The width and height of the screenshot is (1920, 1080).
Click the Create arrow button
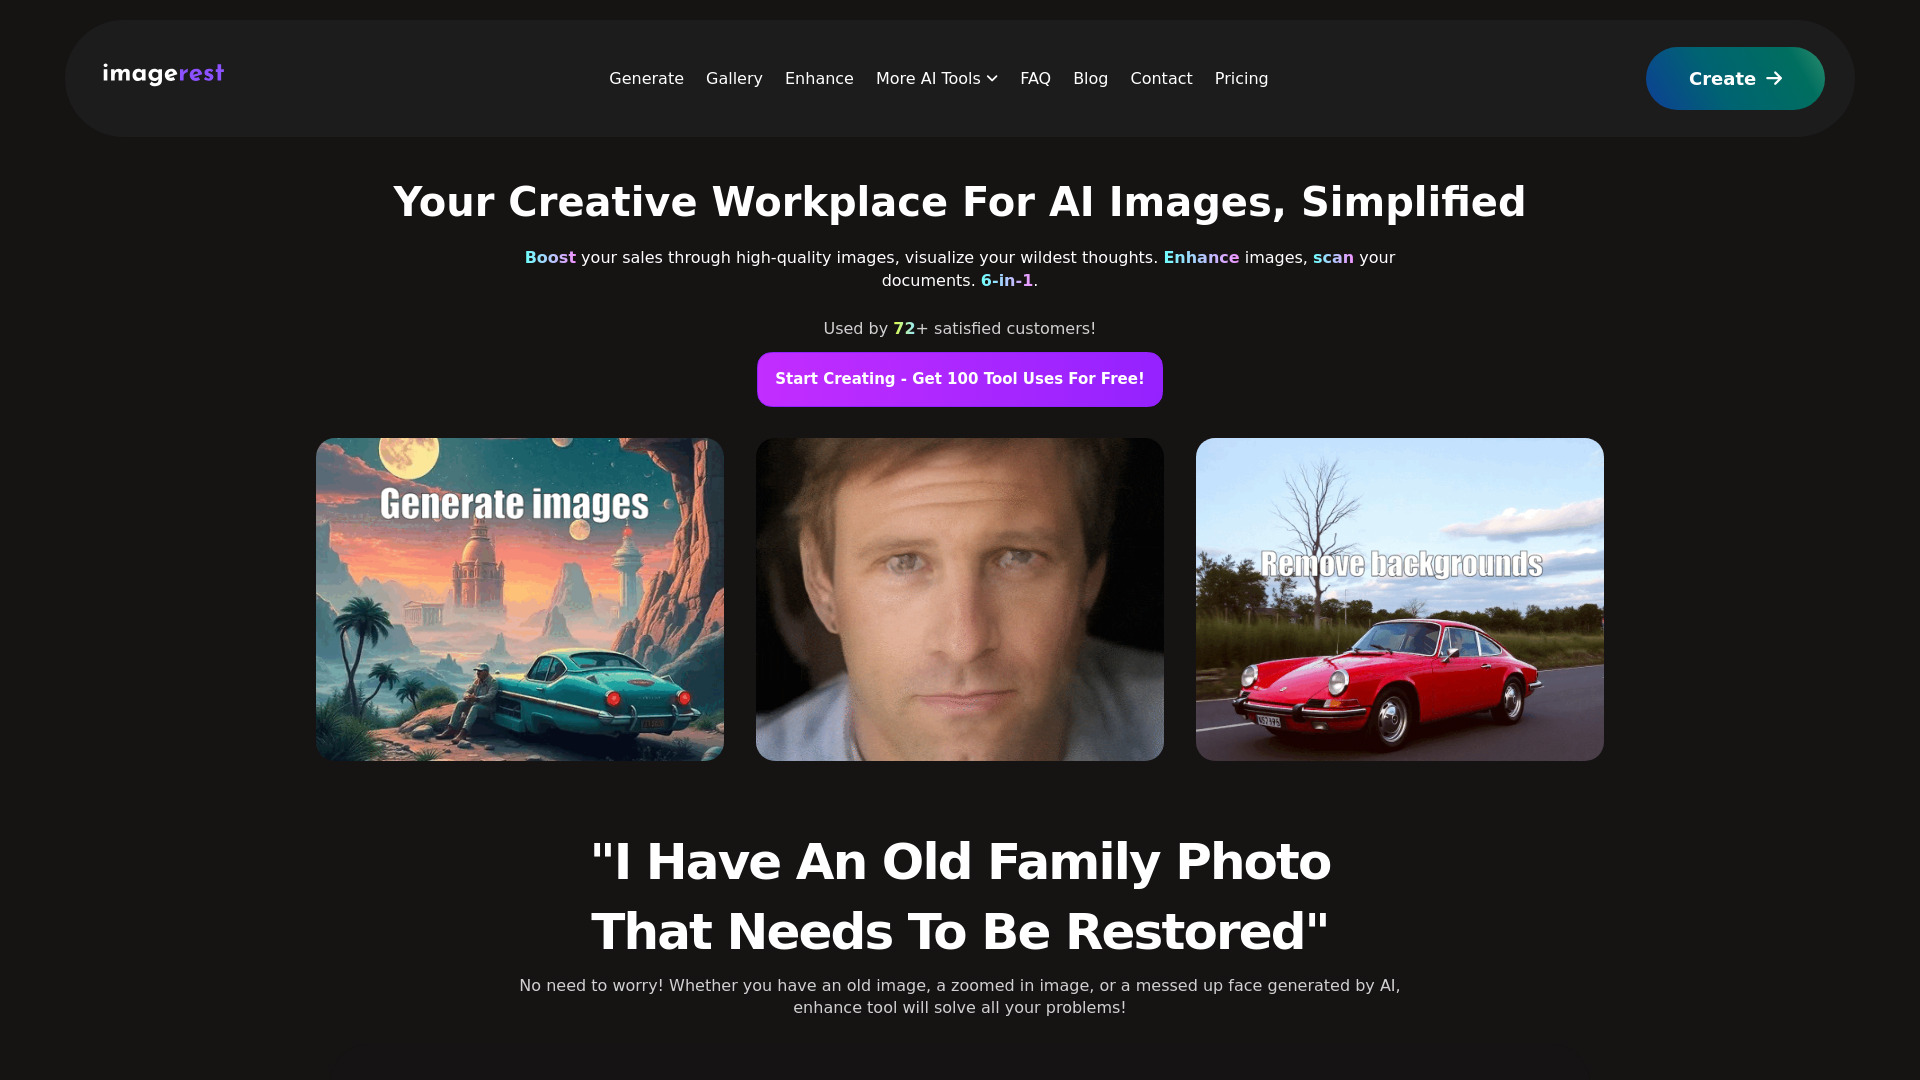click(1735, 78)
